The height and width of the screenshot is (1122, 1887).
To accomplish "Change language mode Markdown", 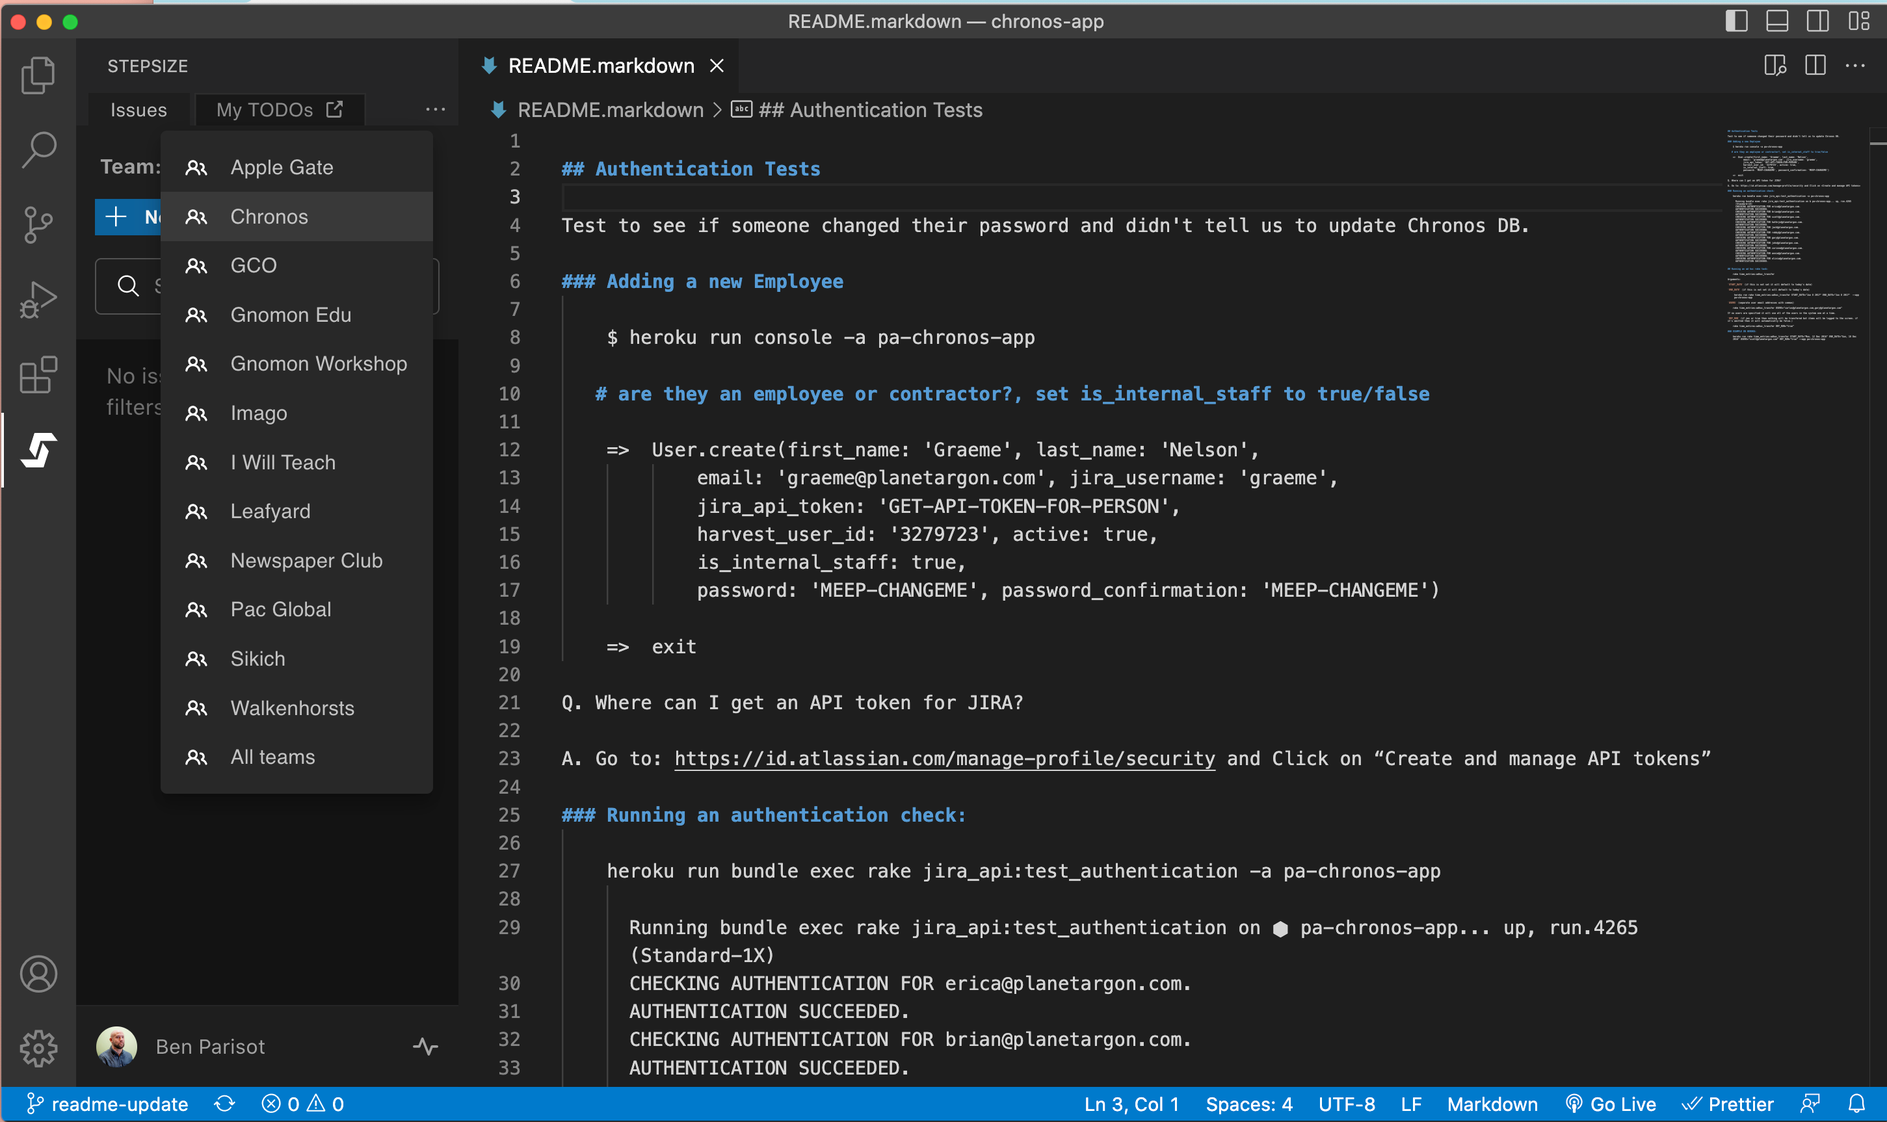I will pos(1492,1104).
